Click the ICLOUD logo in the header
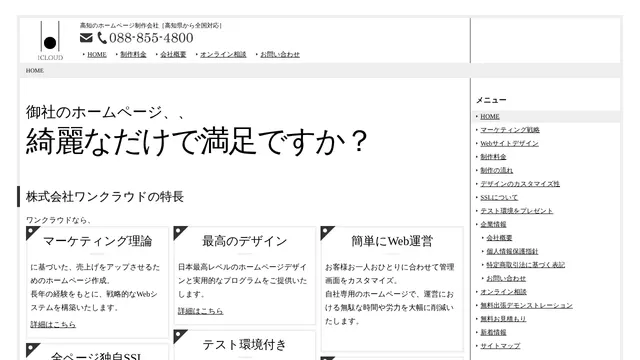The height and width of the screenshot is (360, 640). [50, 41]
